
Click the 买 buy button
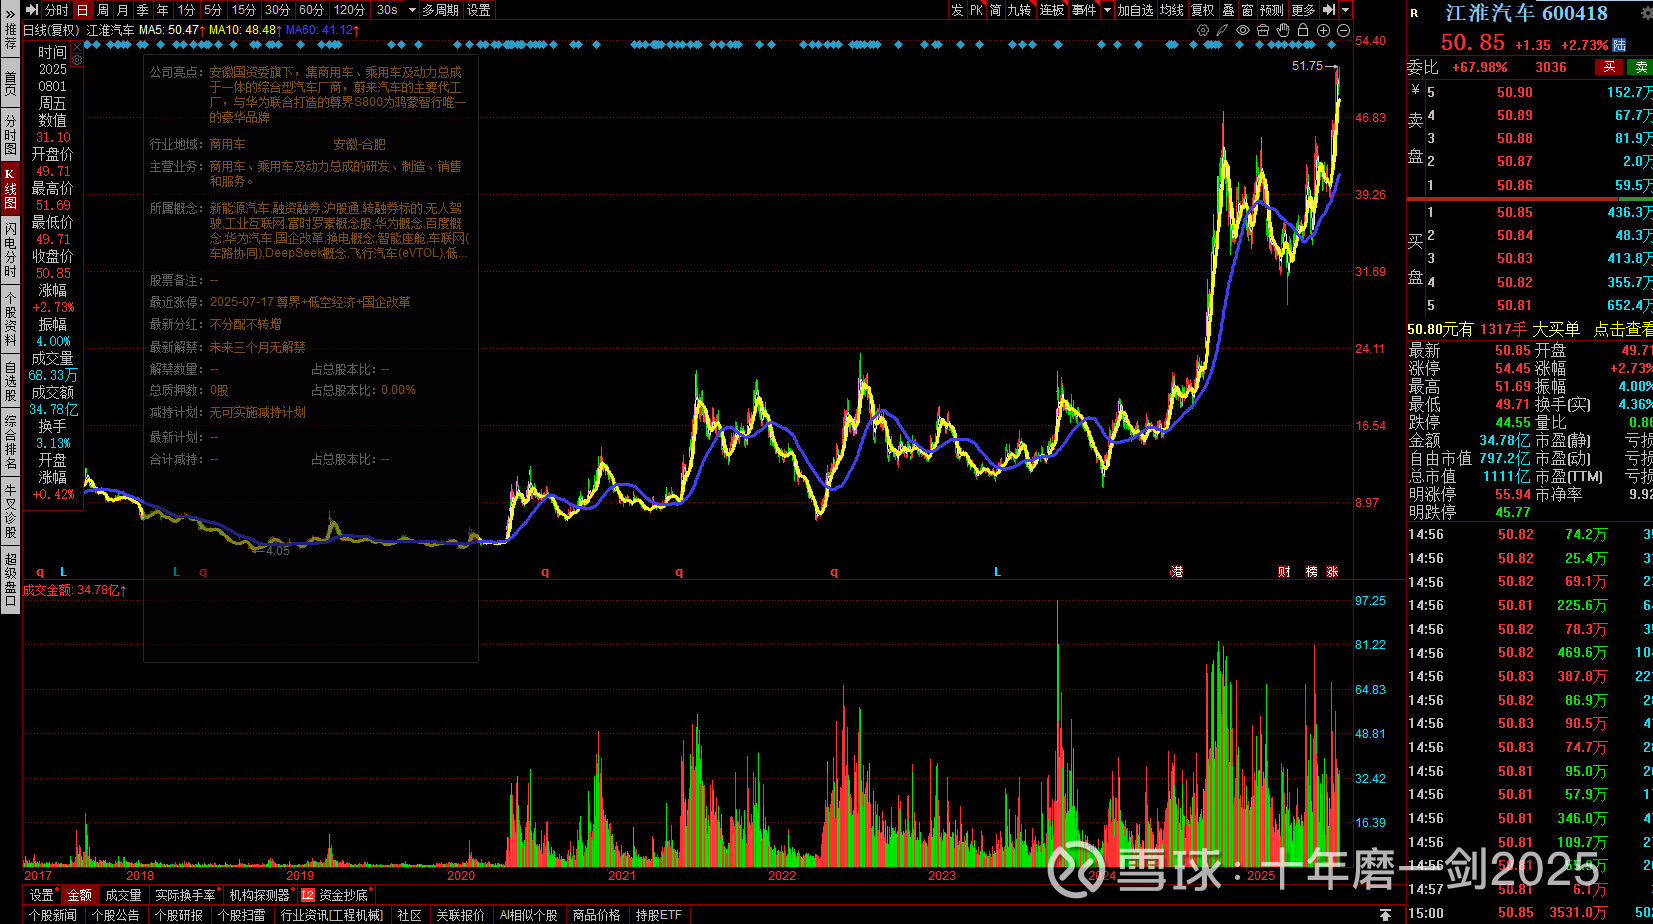click(1609, 67)
